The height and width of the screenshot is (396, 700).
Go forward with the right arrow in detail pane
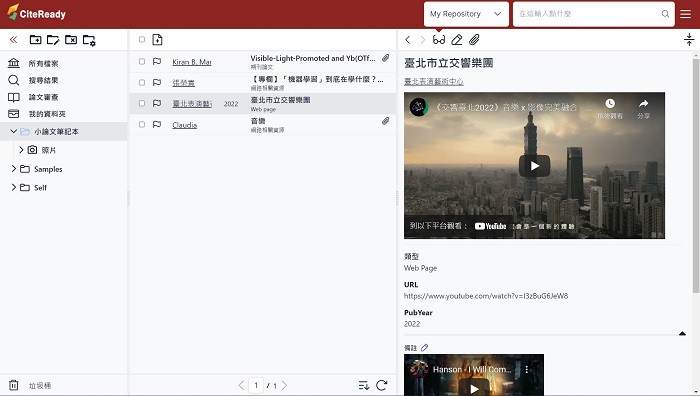tap(422, 40)
